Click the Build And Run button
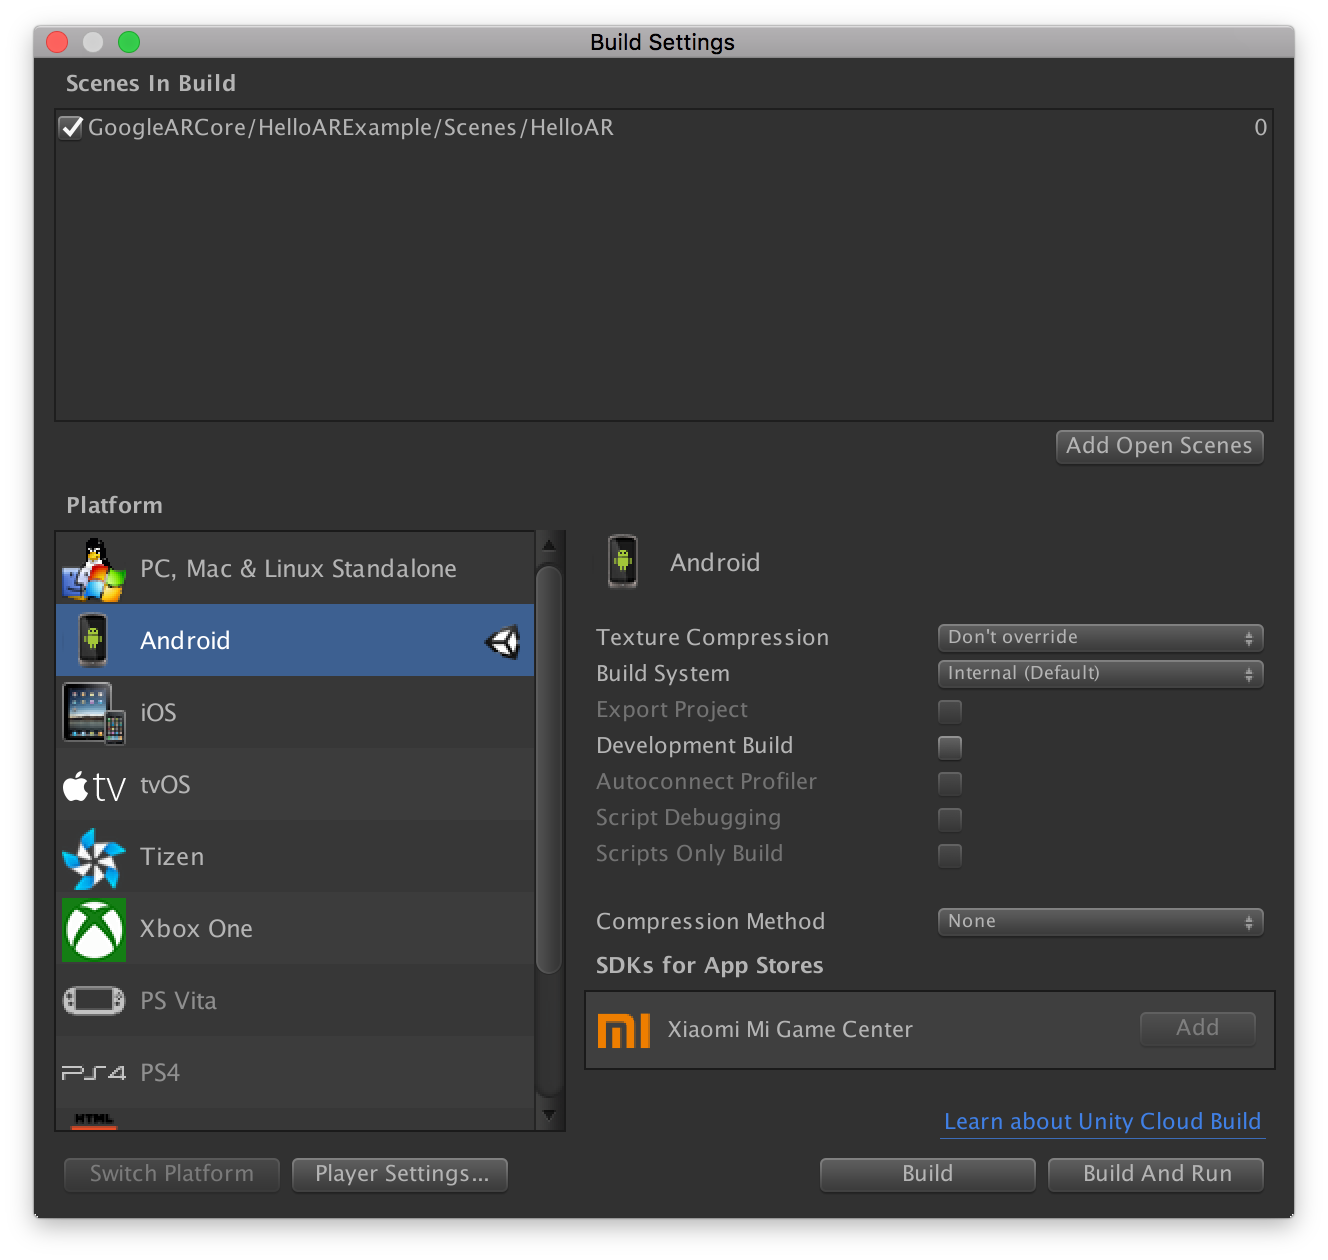The image size is (1328, 1260). (1156, 1174)
